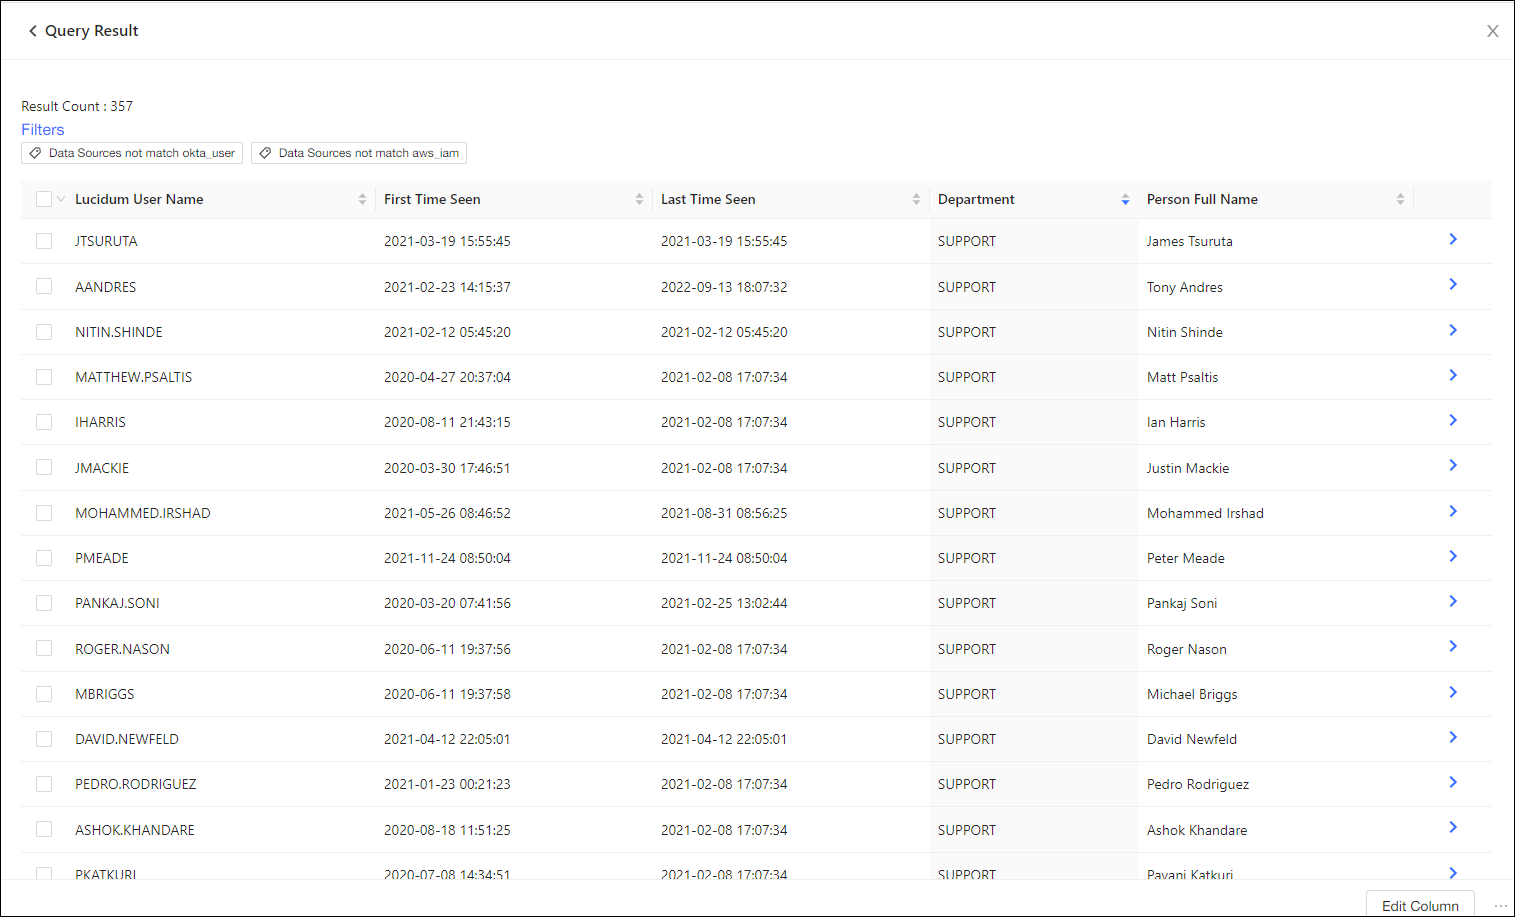Click the 2021-04-12 22:05:01 first seen cell
The height and width of the screenshot is (917, 1515).
coord(447,739)
